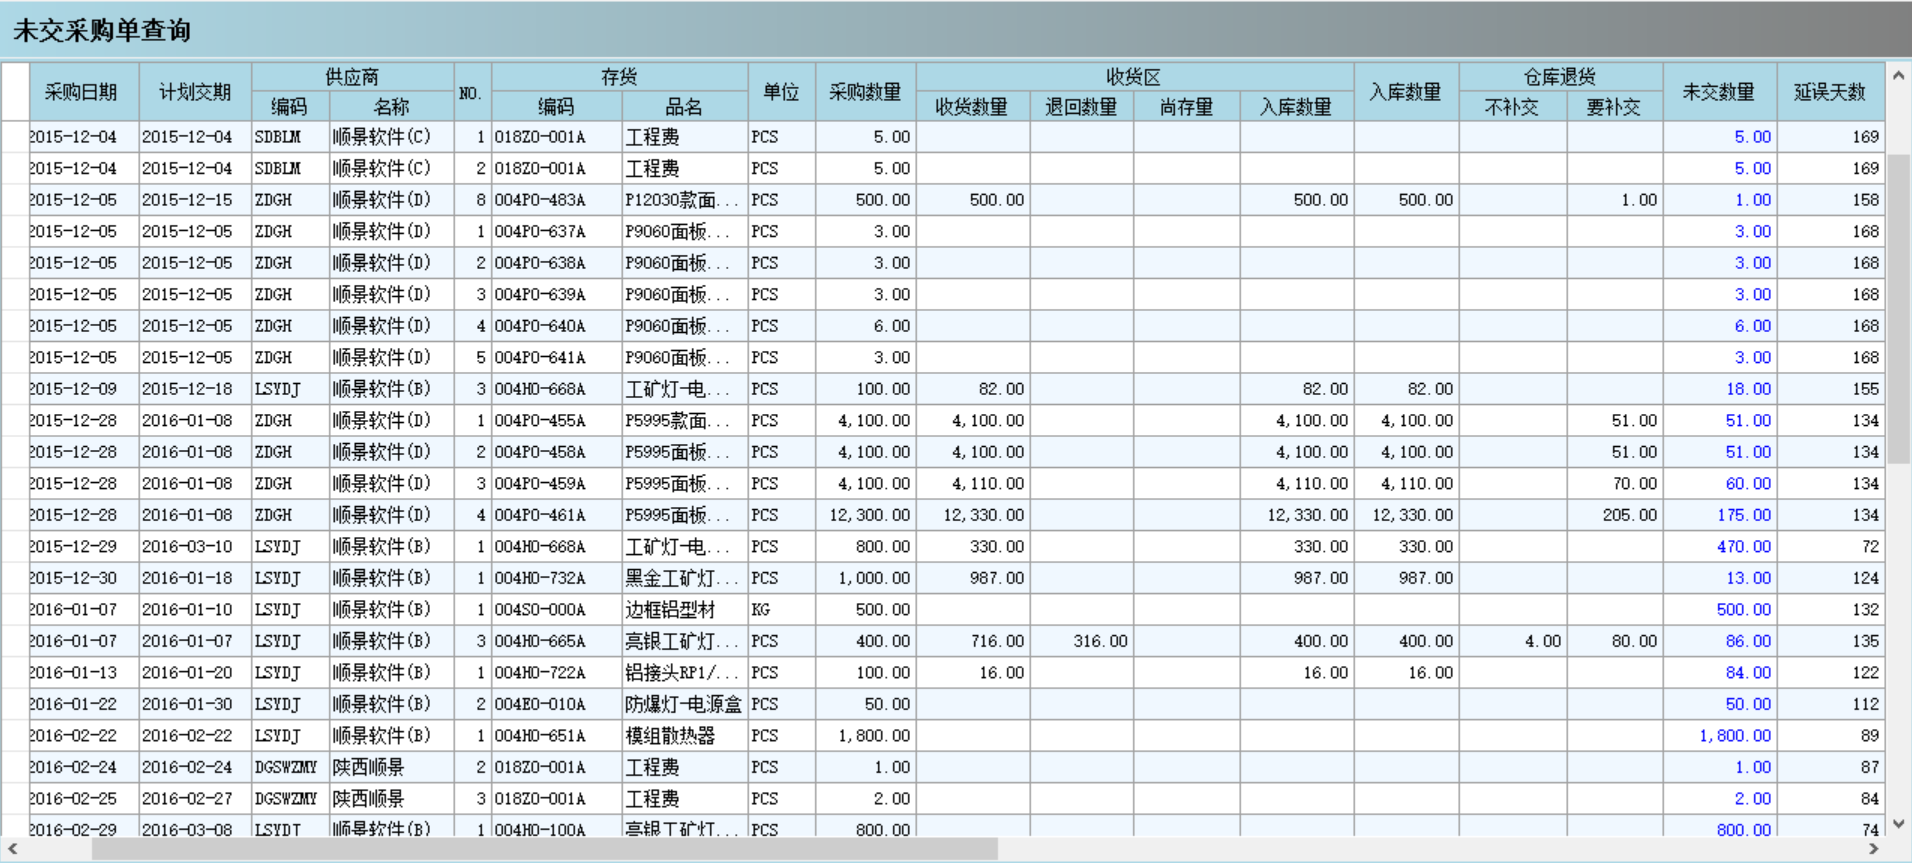Click the delay days value 155
This screenshot has height=863, width=1912.
(x=1830, y=389)
